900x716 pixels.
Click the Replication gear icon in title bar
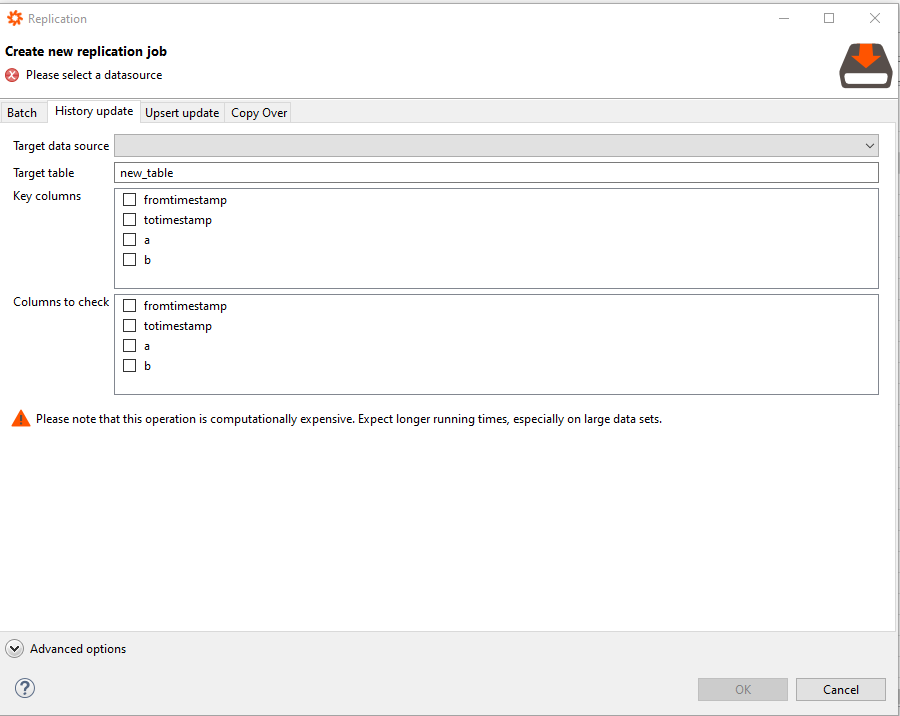[x=15, y=18]
